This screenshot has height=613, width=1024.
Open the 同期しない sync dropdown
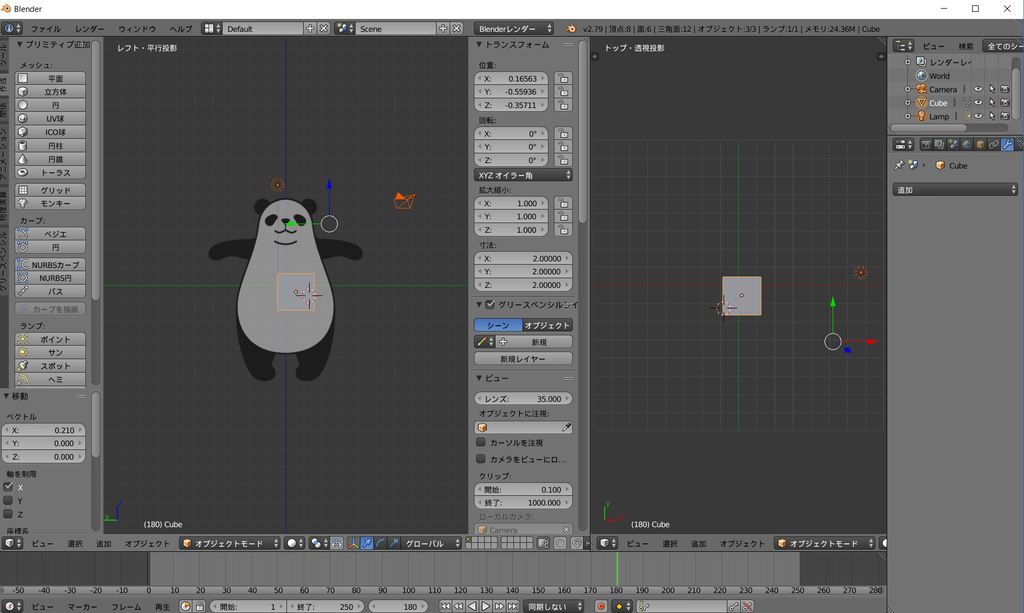(554, 606)
